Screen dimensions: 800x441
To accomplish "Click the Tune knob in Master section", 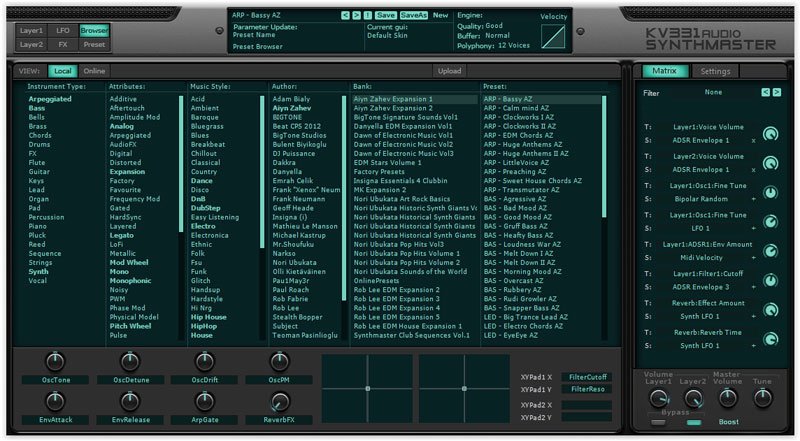I will 762,397.
